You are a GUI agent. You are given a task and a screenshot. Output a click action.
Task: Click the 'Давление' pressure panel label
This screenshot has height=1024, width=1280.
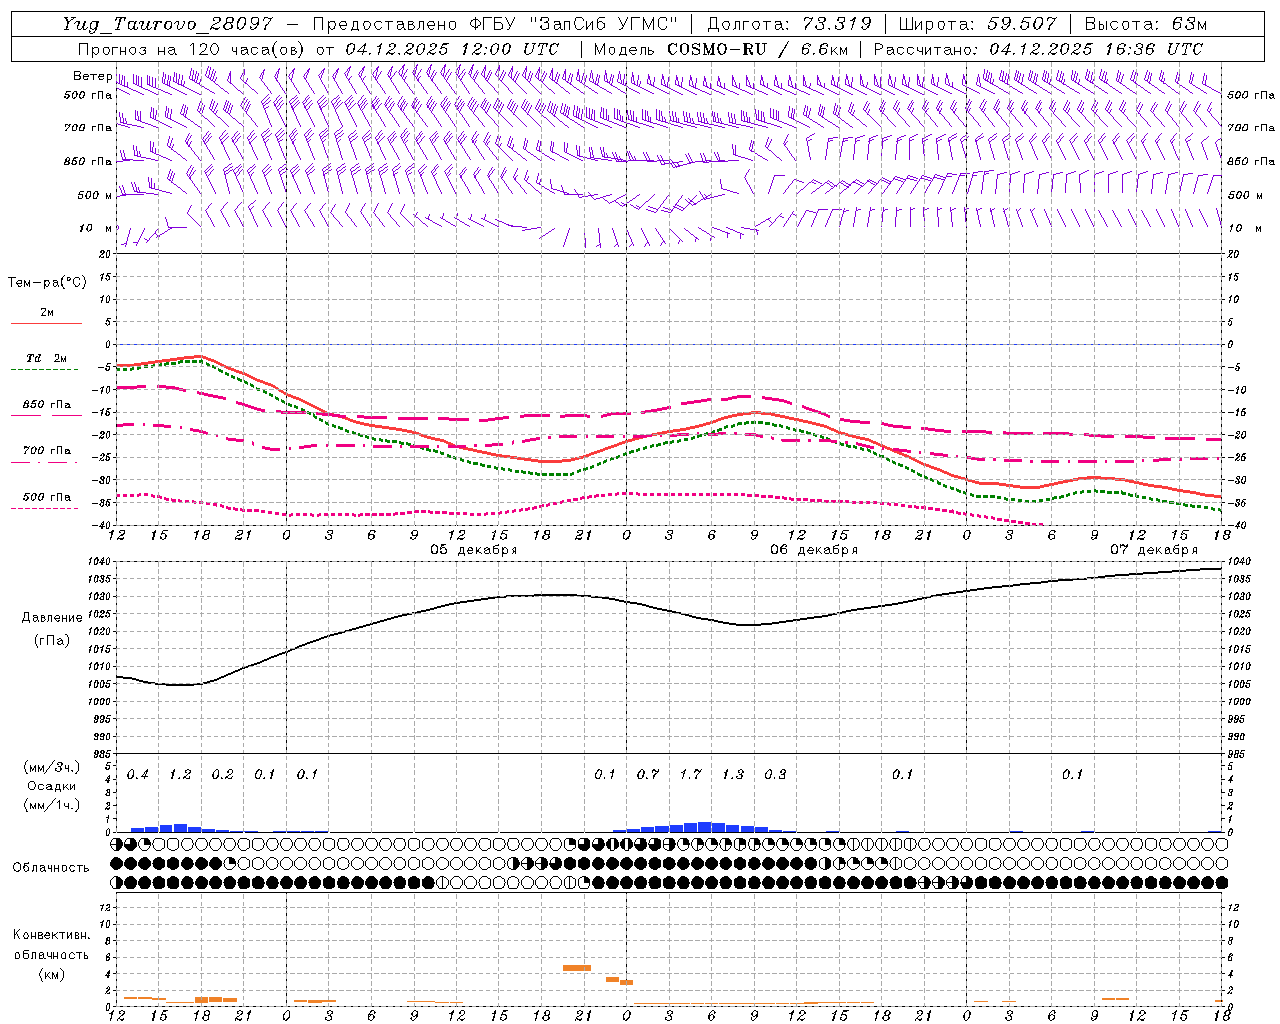click(52, 618)
